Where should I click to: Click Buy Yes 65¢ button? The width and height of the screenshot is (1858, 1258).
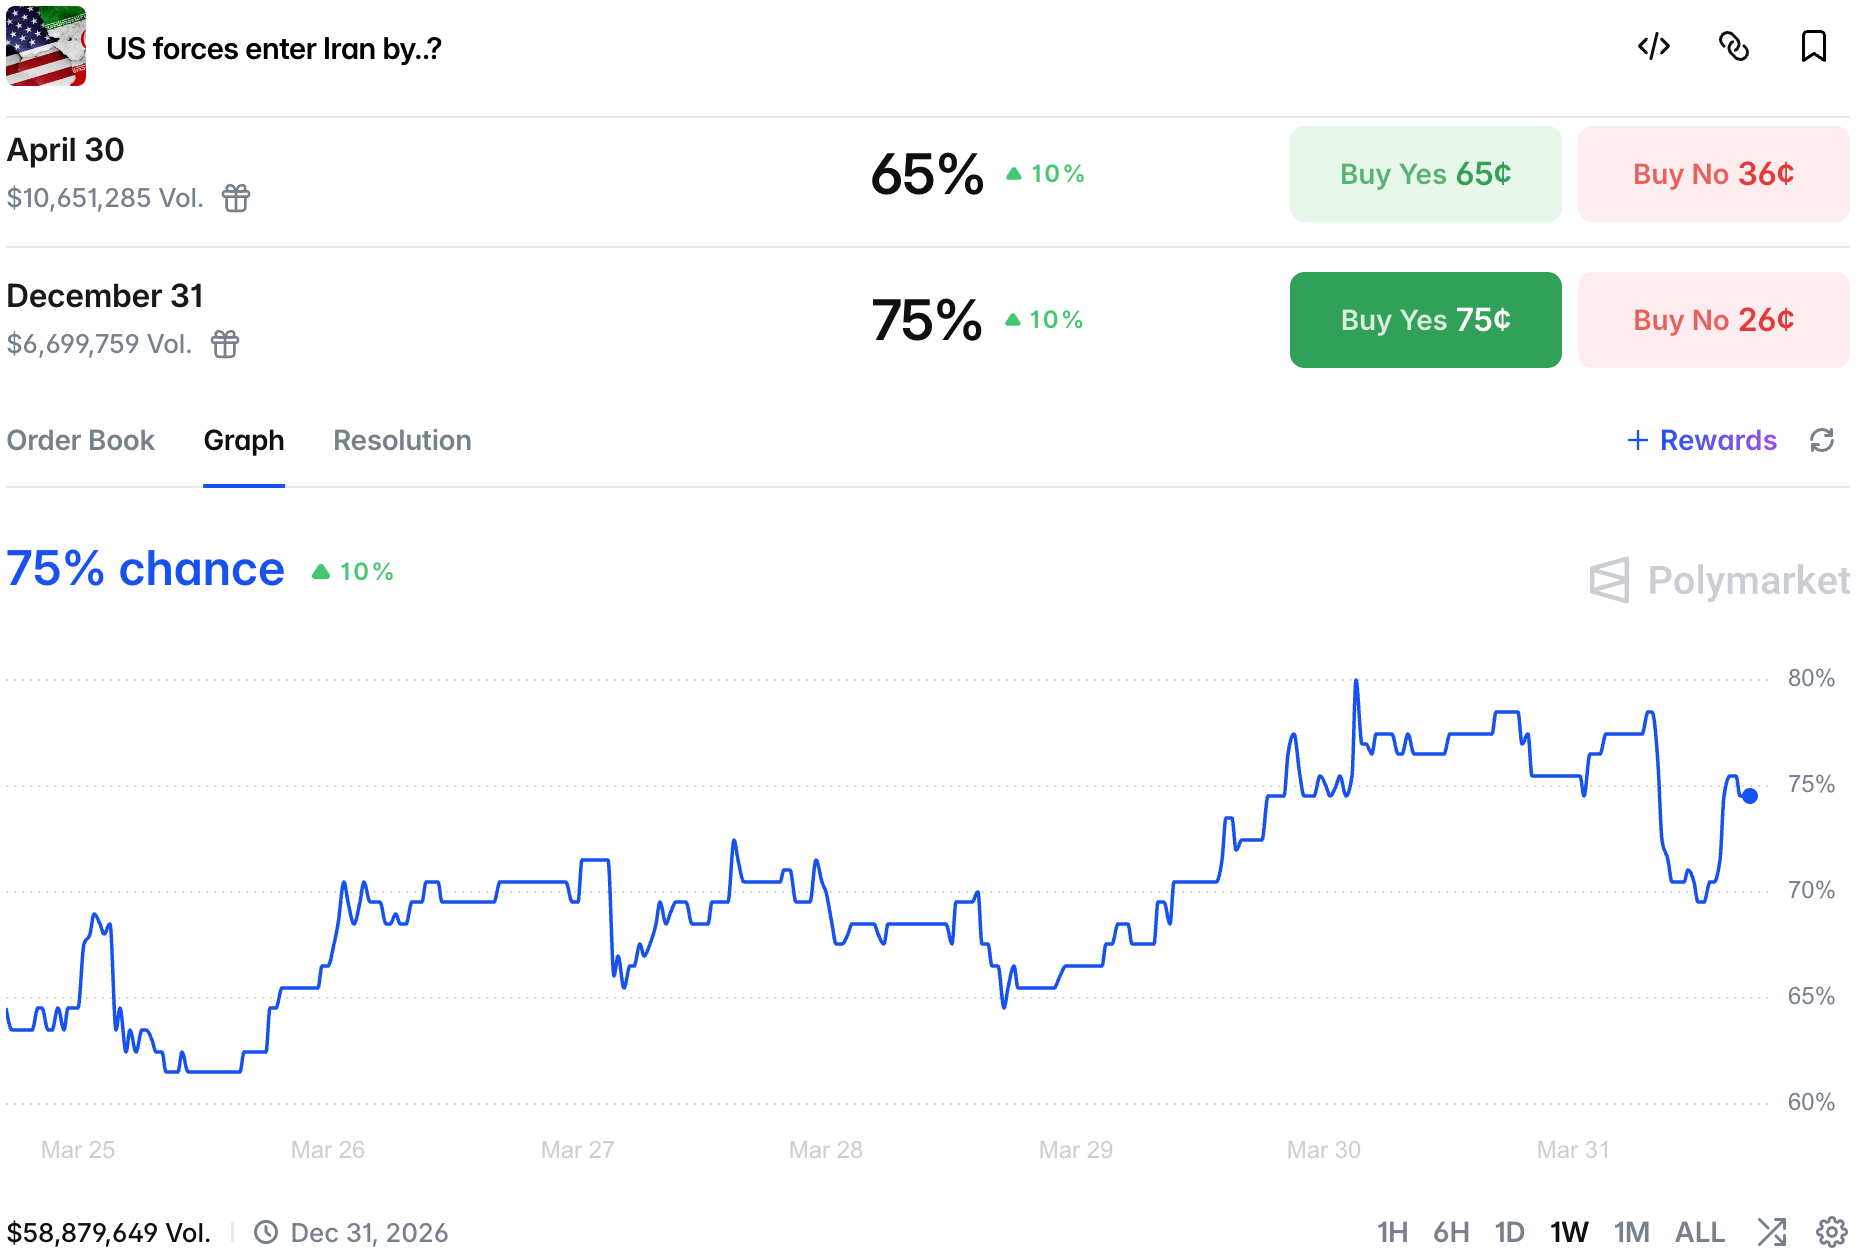(1425, 174)
